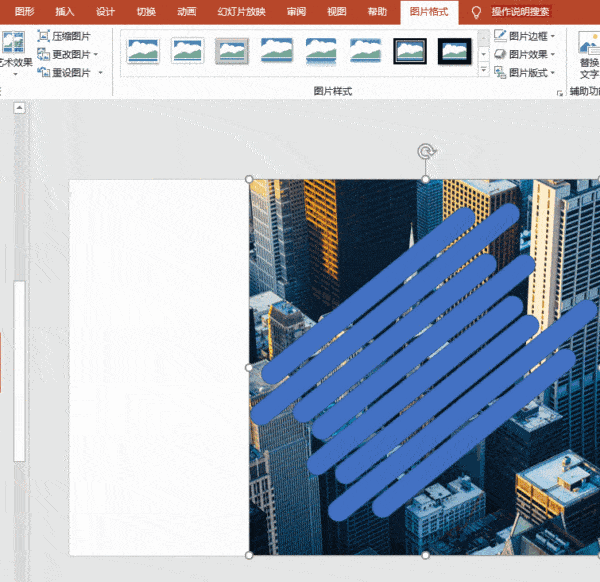The height and width of the screenshot is (582, 600).
Task: Apply the thick black frame picture style
Action: 454,51
